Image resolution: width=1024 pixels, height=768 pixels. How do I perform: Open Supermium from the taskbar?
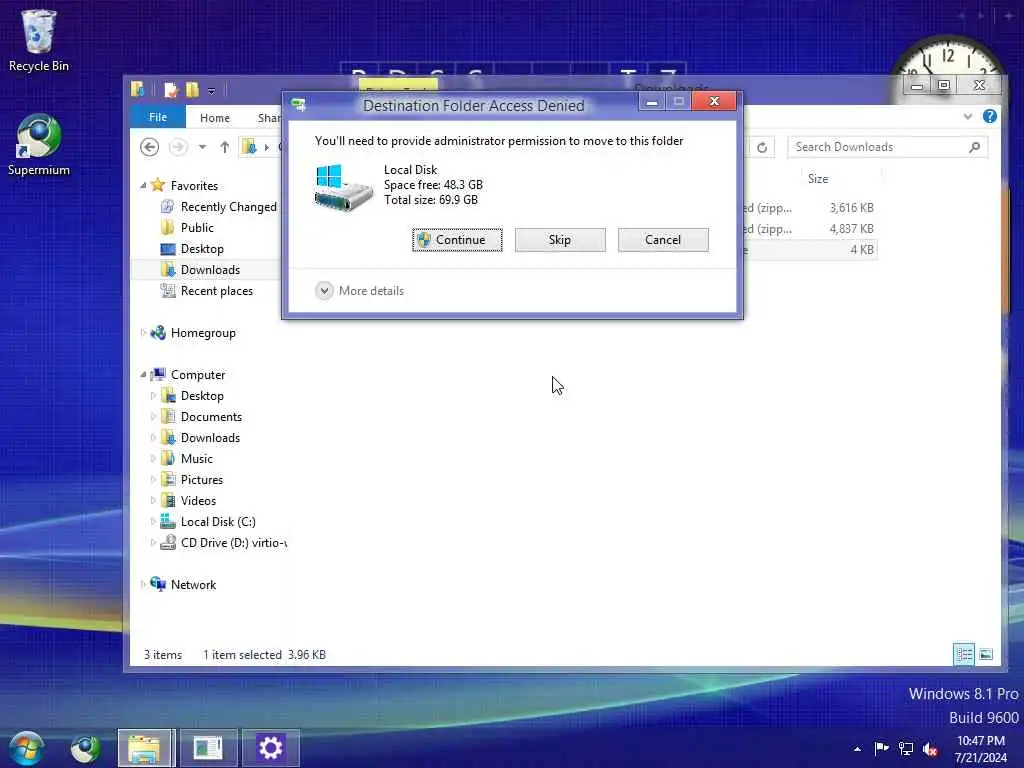86,748
